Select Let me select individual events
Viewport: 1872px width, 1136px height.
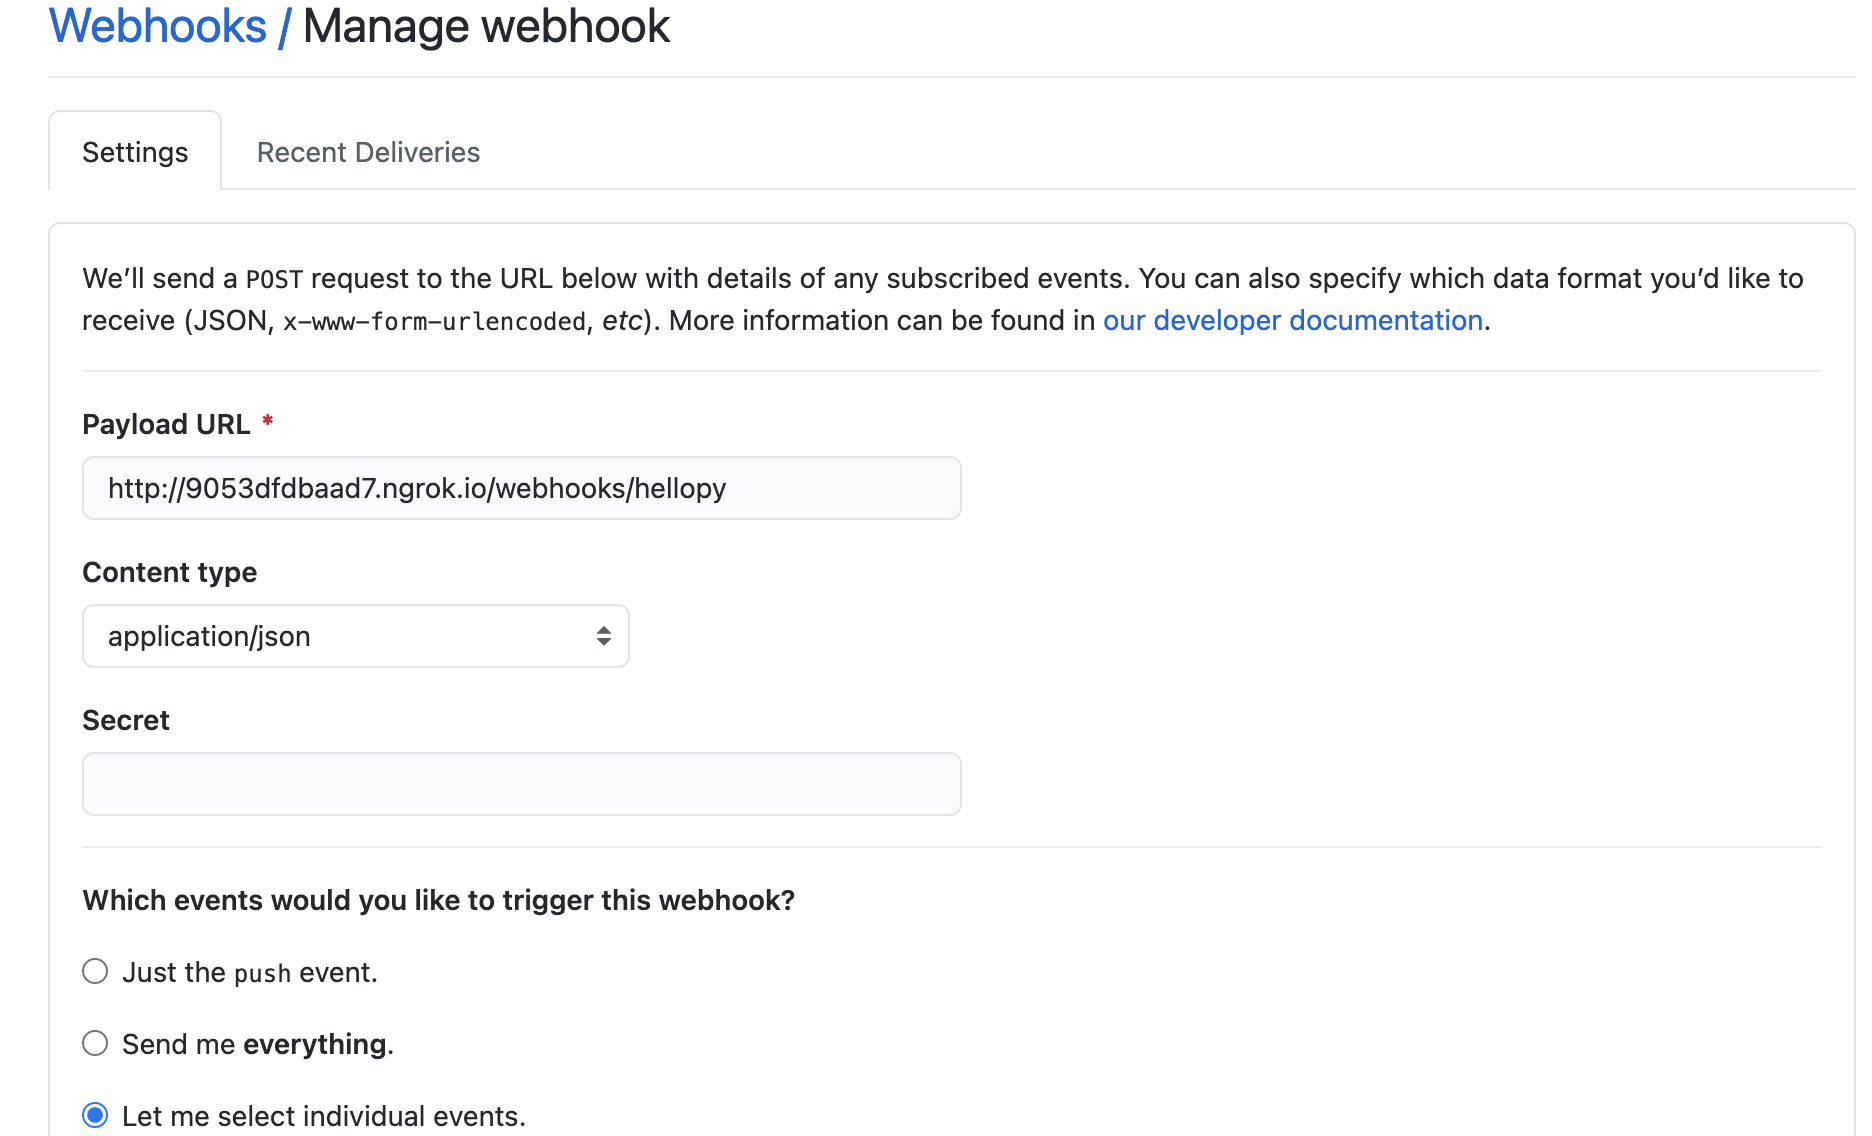point(95,1115)
